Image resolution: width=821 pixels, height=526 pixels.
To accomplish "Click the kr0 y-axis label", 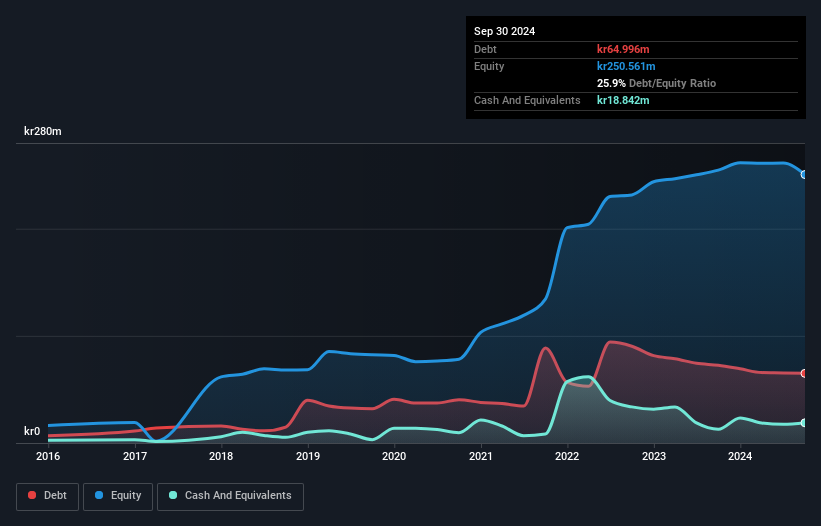I will coord(32,431).
